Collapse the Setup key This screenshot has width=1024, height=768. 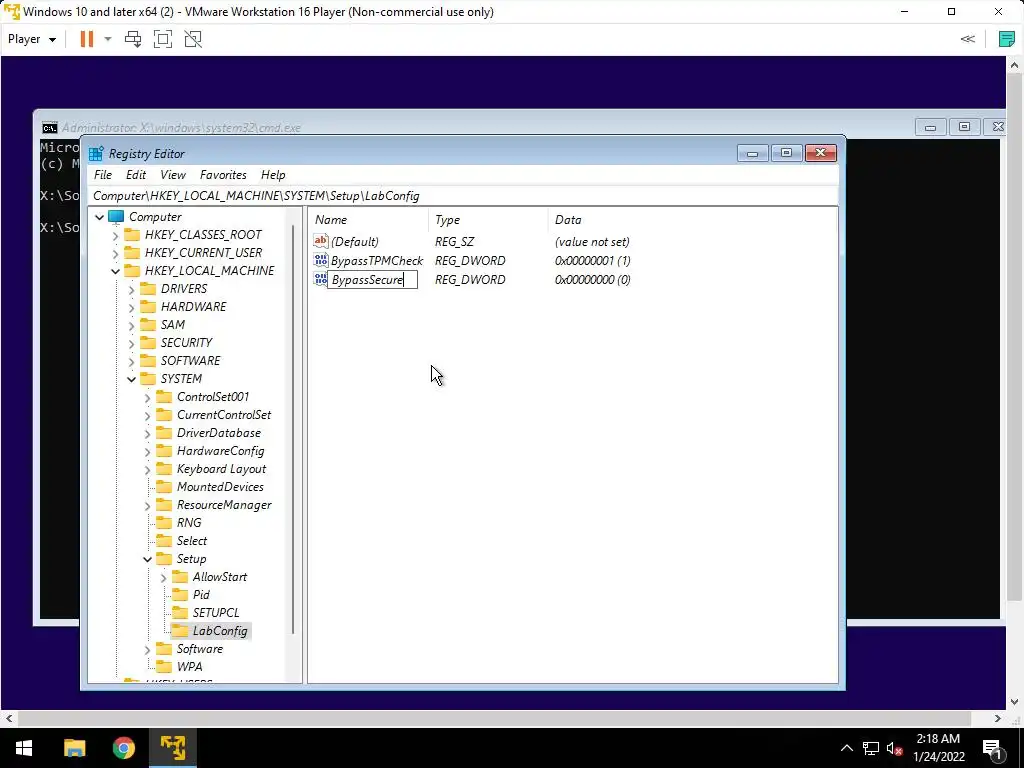click(148, 559)
